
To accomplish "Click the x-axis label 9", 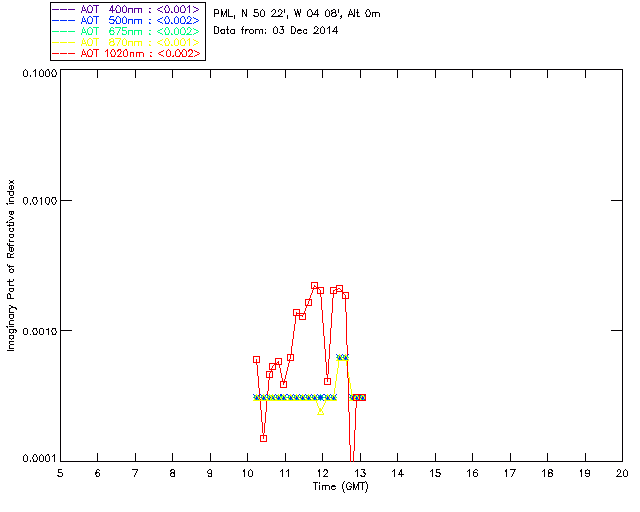I will tap(210, 473).
